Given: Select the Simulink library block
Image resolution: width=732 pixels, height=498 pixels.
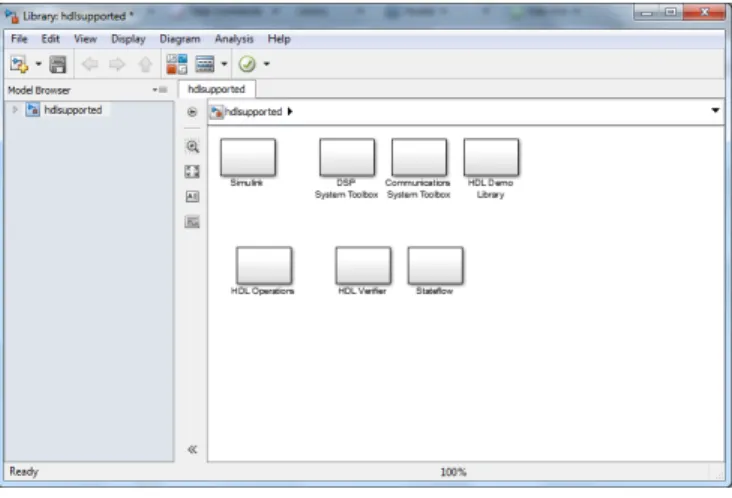Looking at the screenshot, I should (248, 157).
